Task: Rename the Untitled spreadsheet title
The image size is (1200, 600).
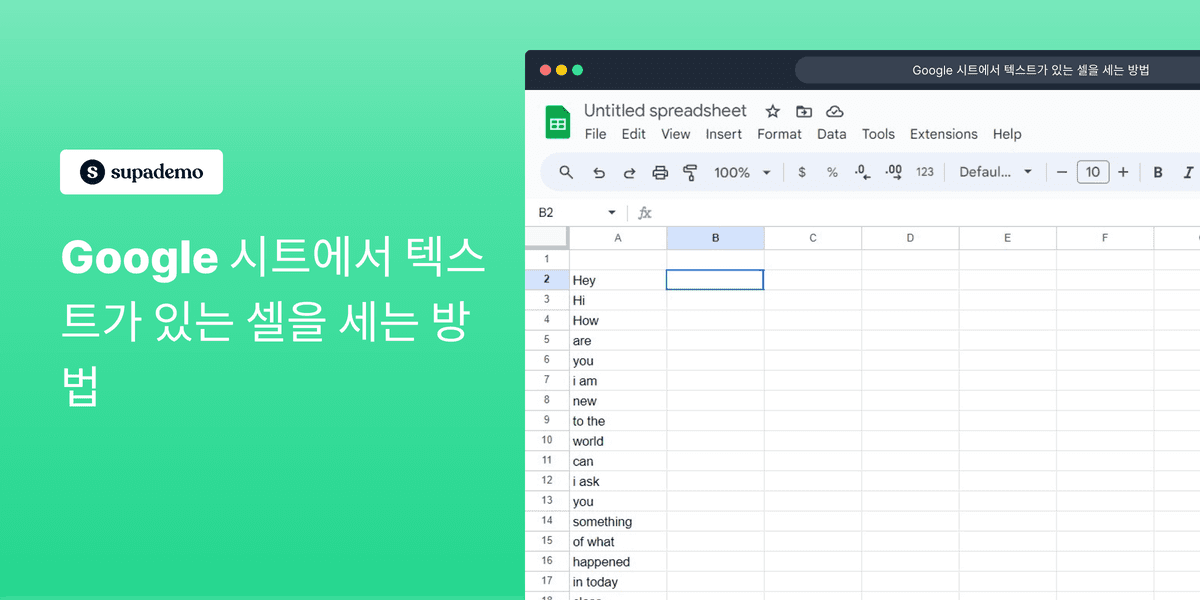Action: pos(665,110)
